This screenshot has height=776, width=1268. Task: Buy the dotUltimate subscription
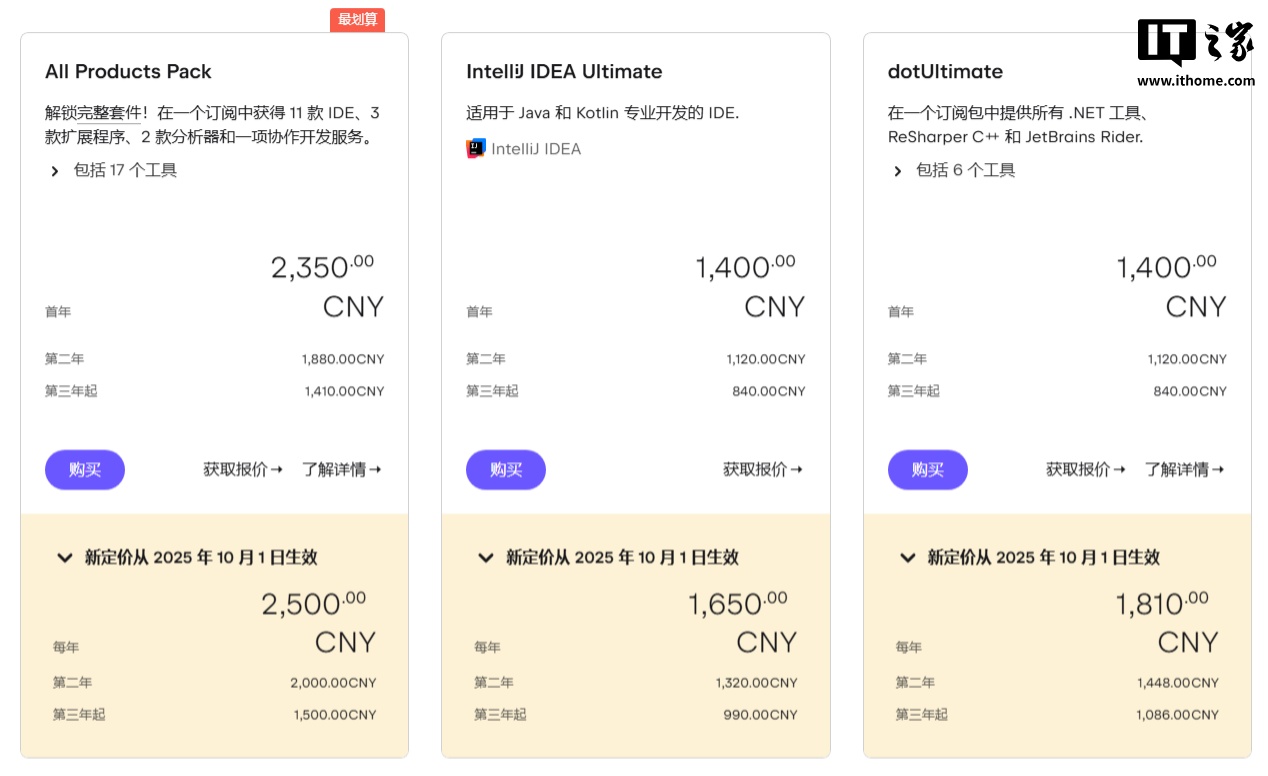(927, 470)
